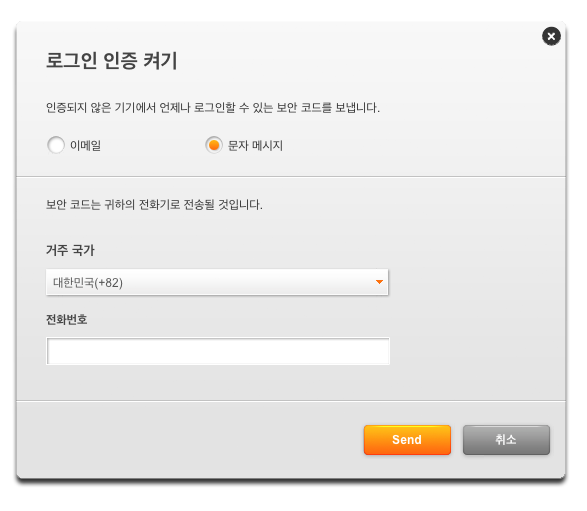Viewport: 587px width, 511px height.
Task: Focus the 전화번호 input field
Action: 218,351
